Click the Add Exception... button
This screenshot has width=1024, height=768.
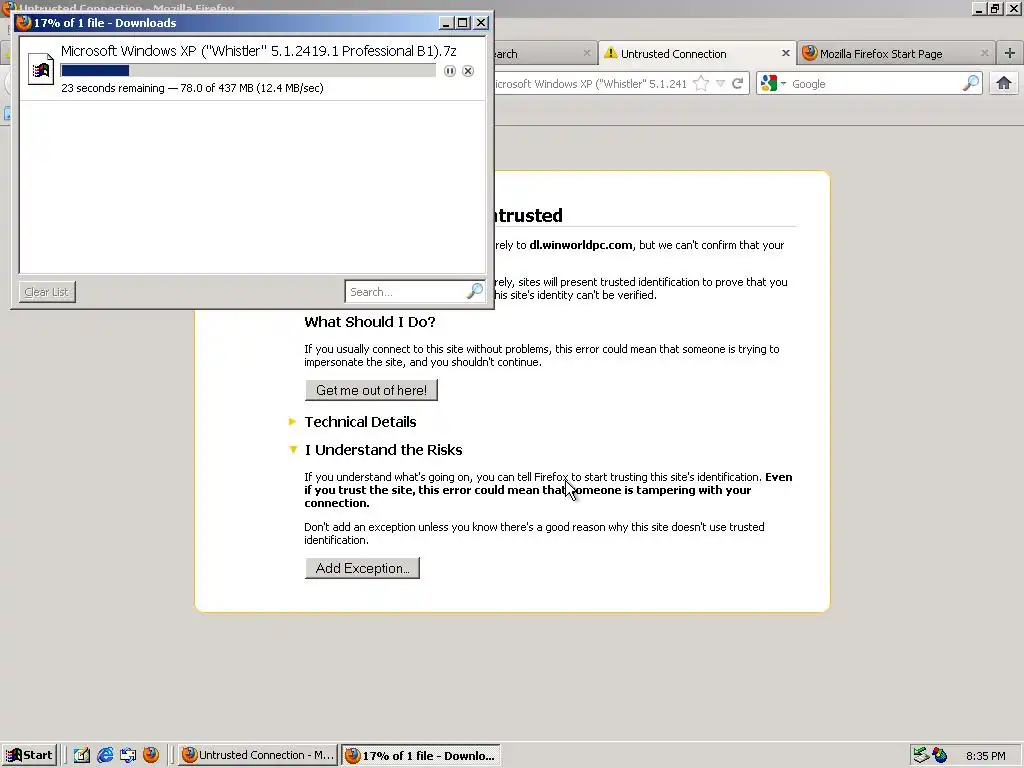362,568
